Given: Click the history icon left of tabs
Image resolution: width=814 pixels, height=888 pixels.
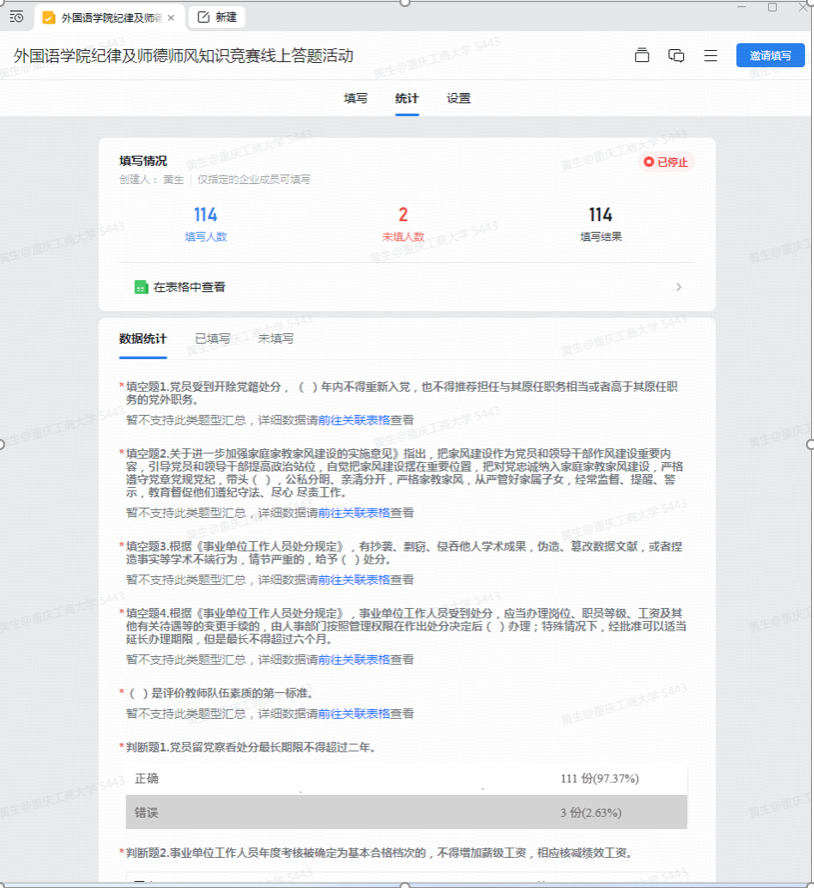Looking at the screenshot, I should (x=16, y=17).
